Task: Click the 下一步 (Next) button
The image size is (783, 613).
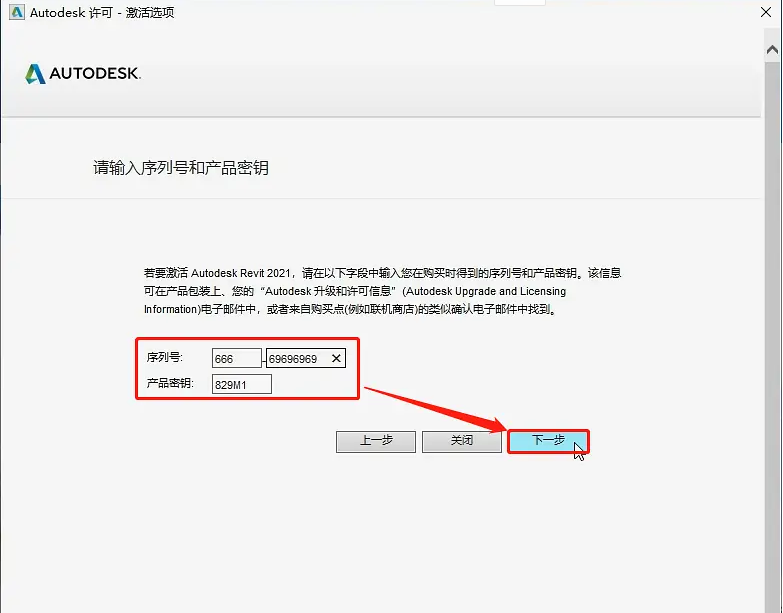Action: point(548,441)
